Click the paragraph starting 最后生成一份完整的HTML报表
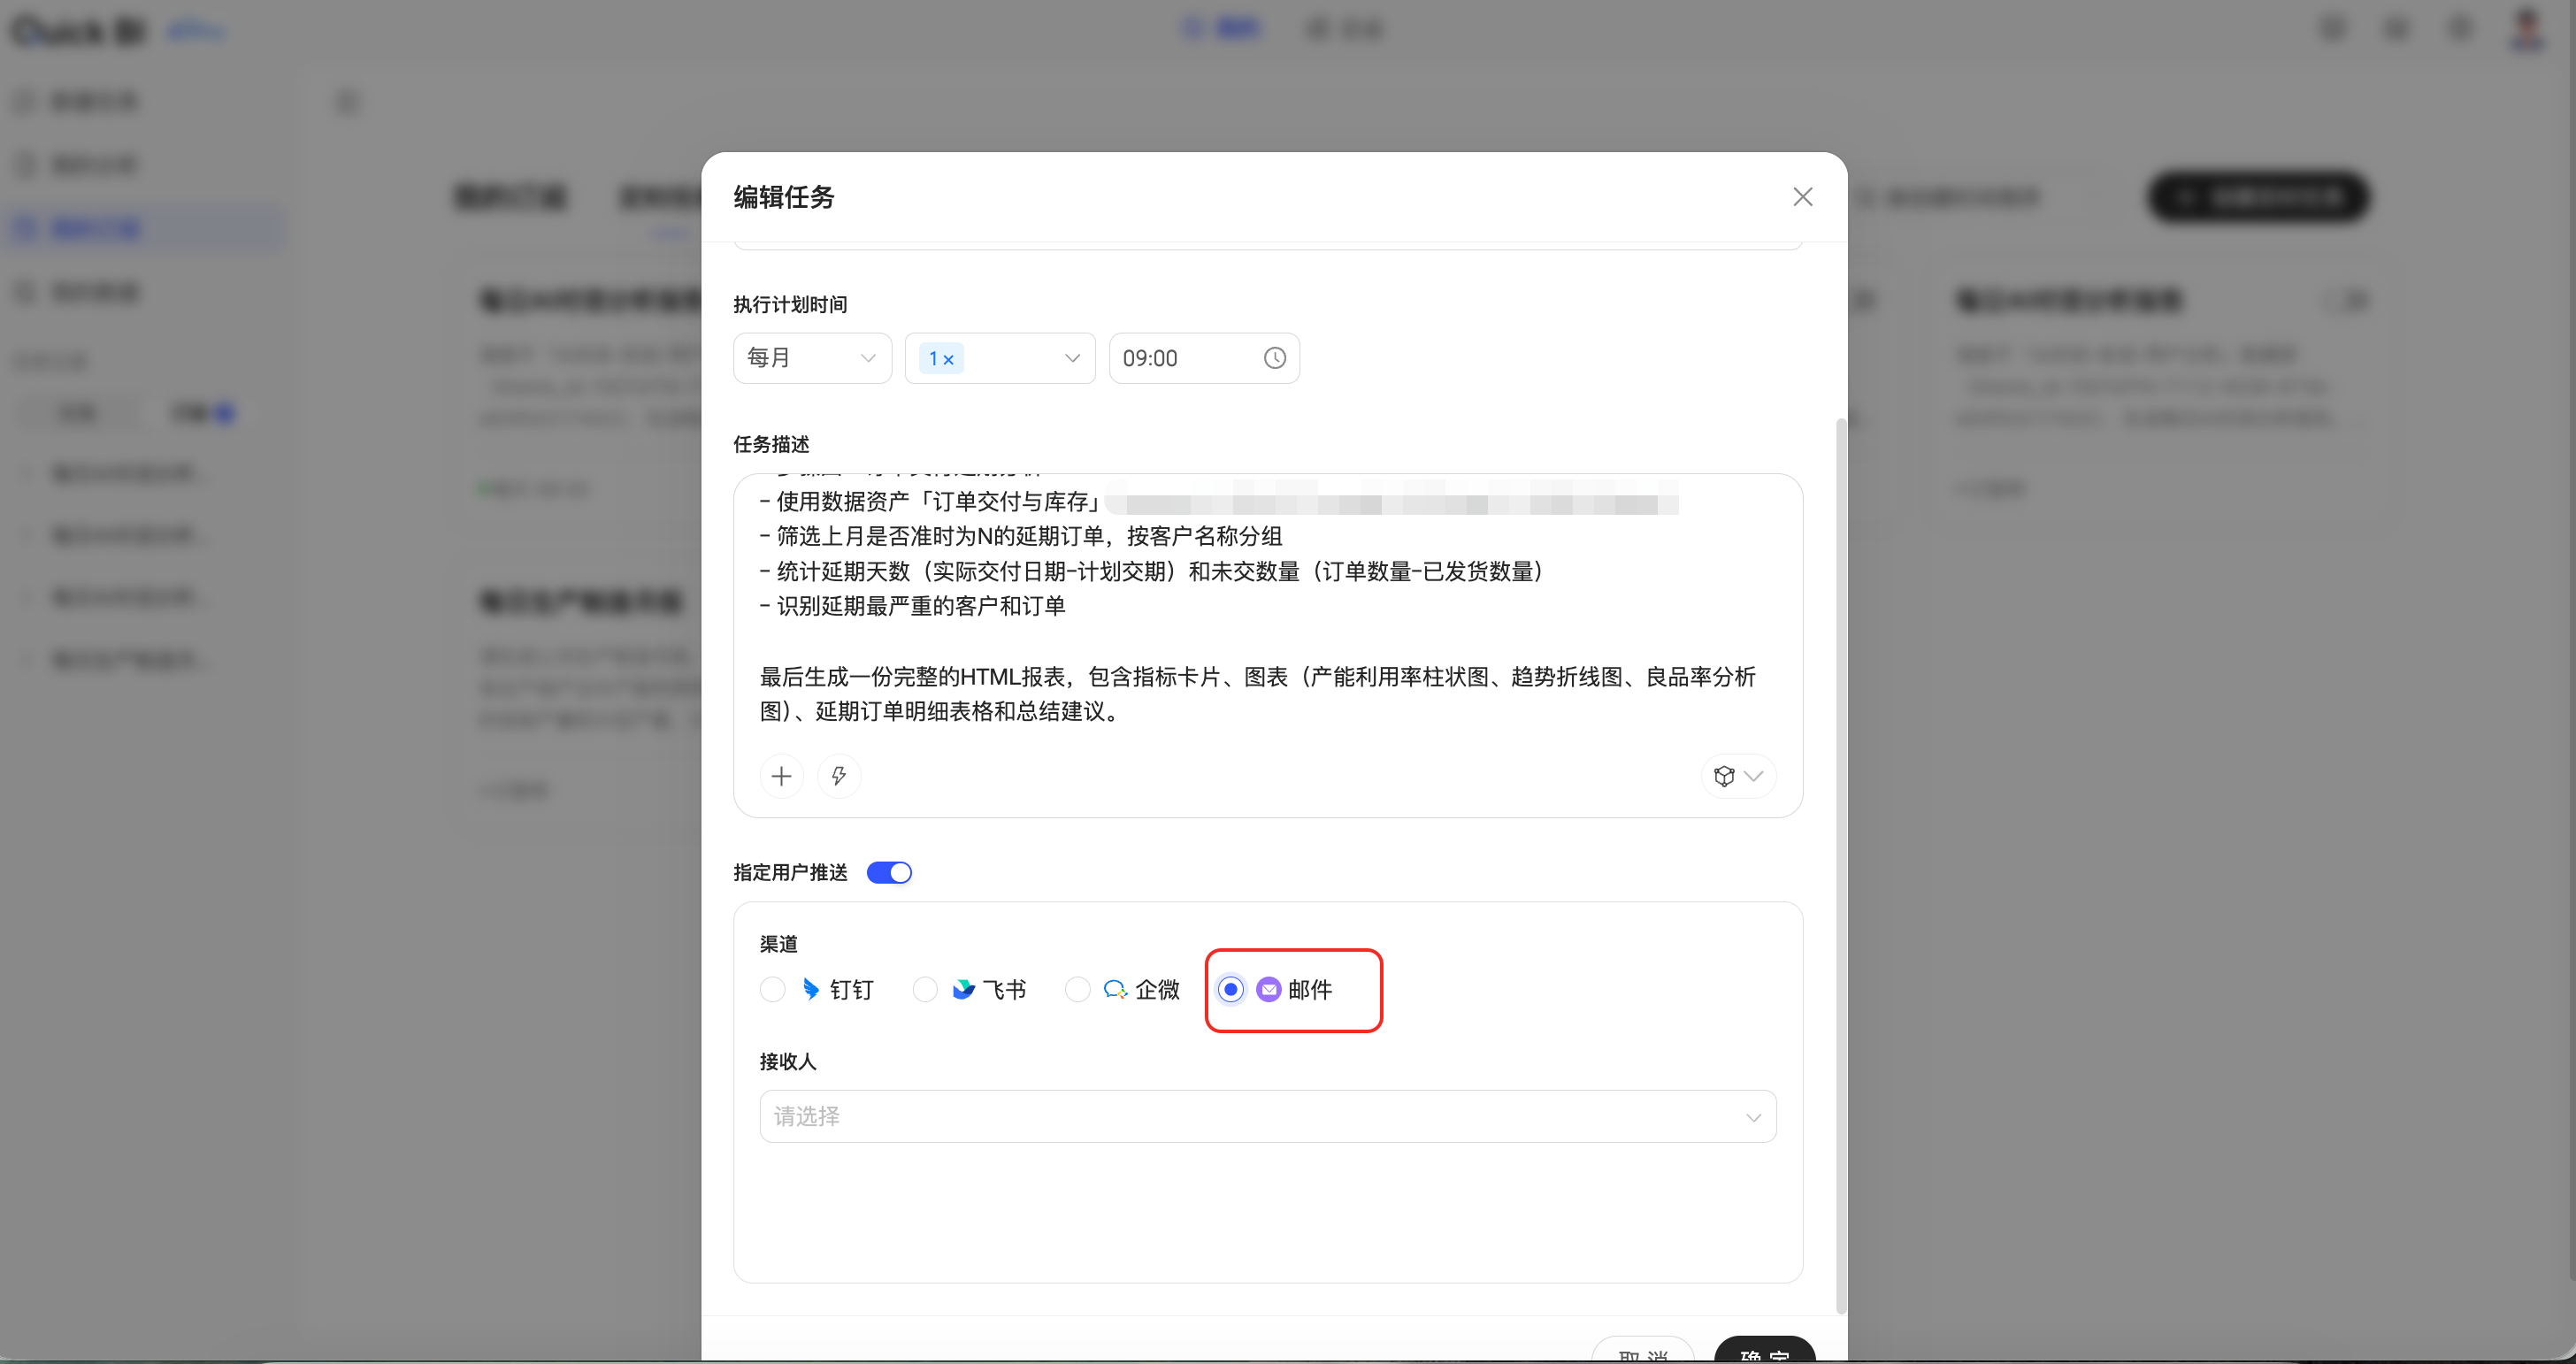 click(x=1258, y=694)
